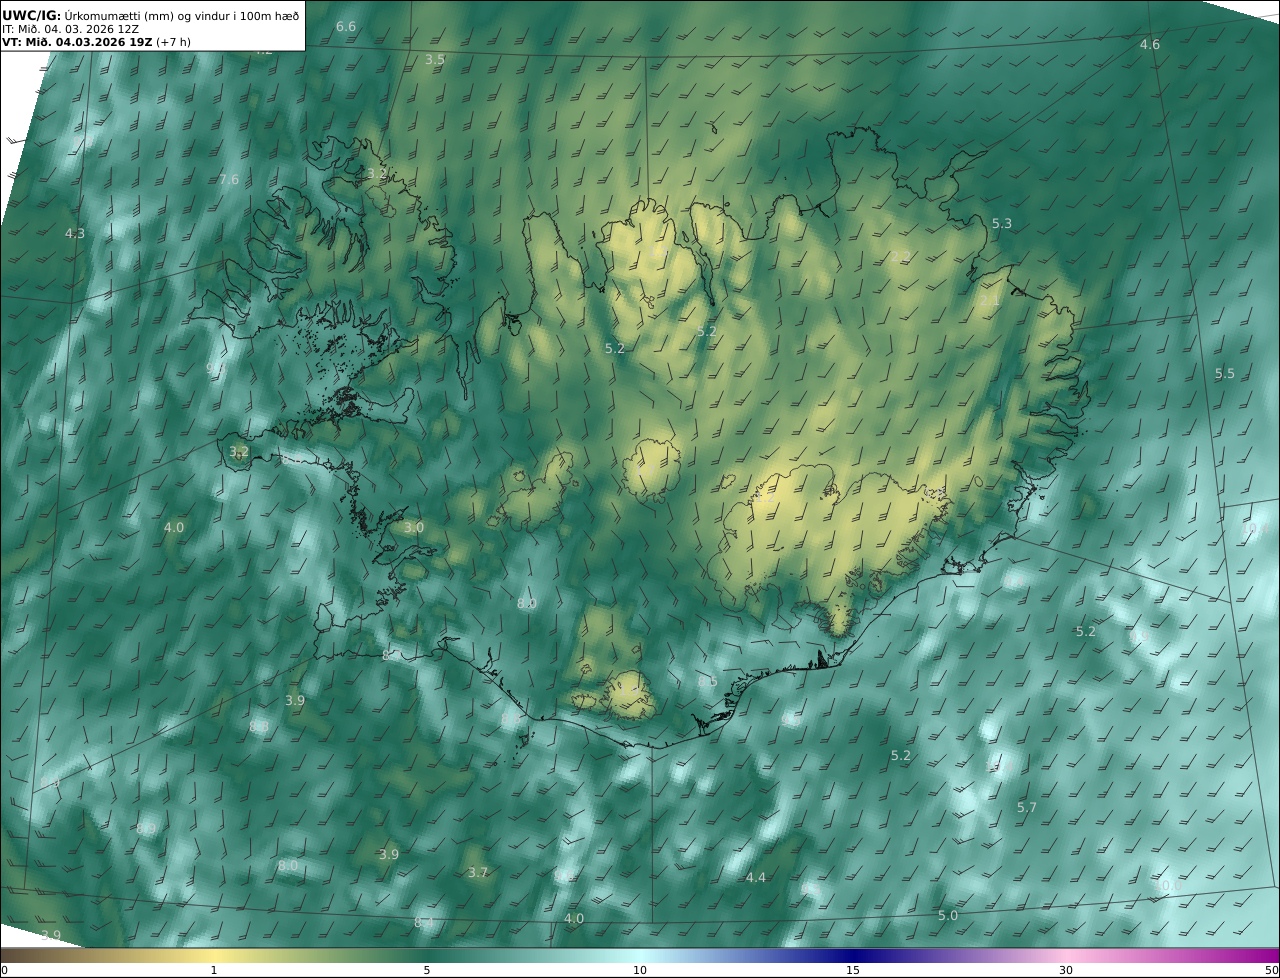Click the 10 tick label on the colorbar

[x=640, y=970]
